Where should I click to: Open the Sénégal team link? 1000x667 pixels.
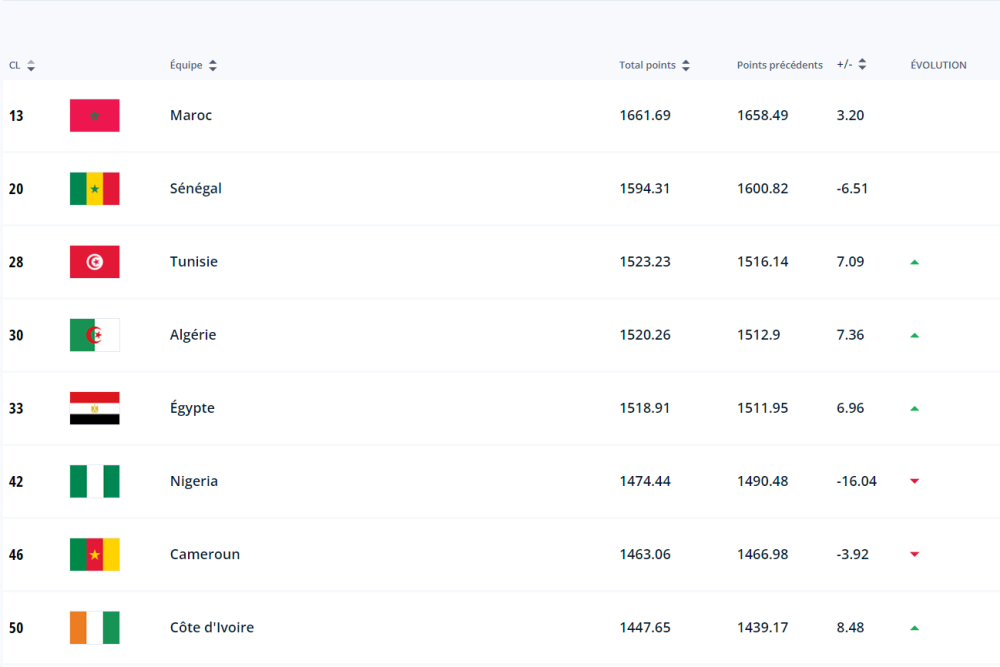(196, 188)
